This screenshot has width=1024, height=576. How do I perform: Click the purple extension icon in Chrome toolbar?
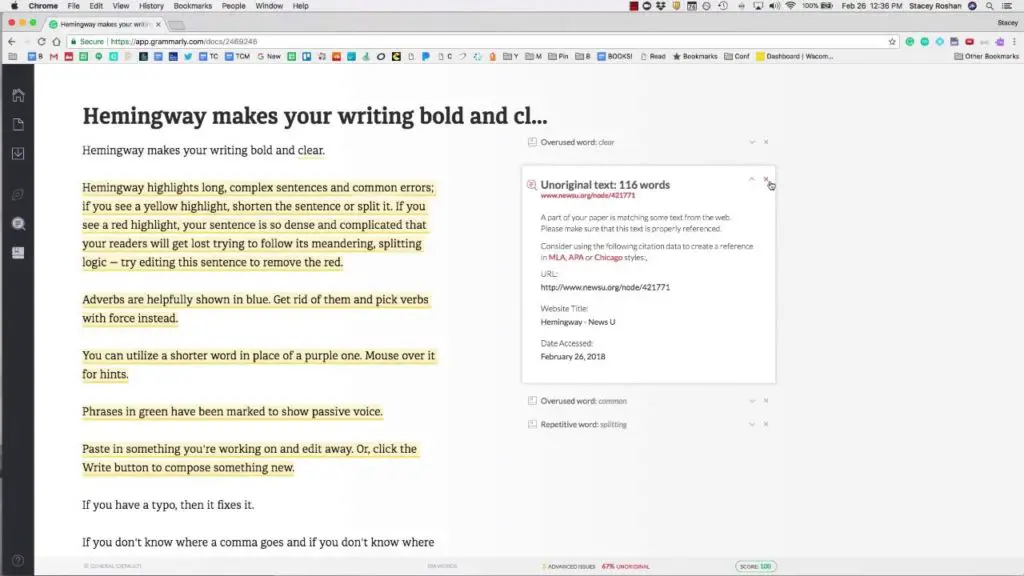coord(1000,41)
